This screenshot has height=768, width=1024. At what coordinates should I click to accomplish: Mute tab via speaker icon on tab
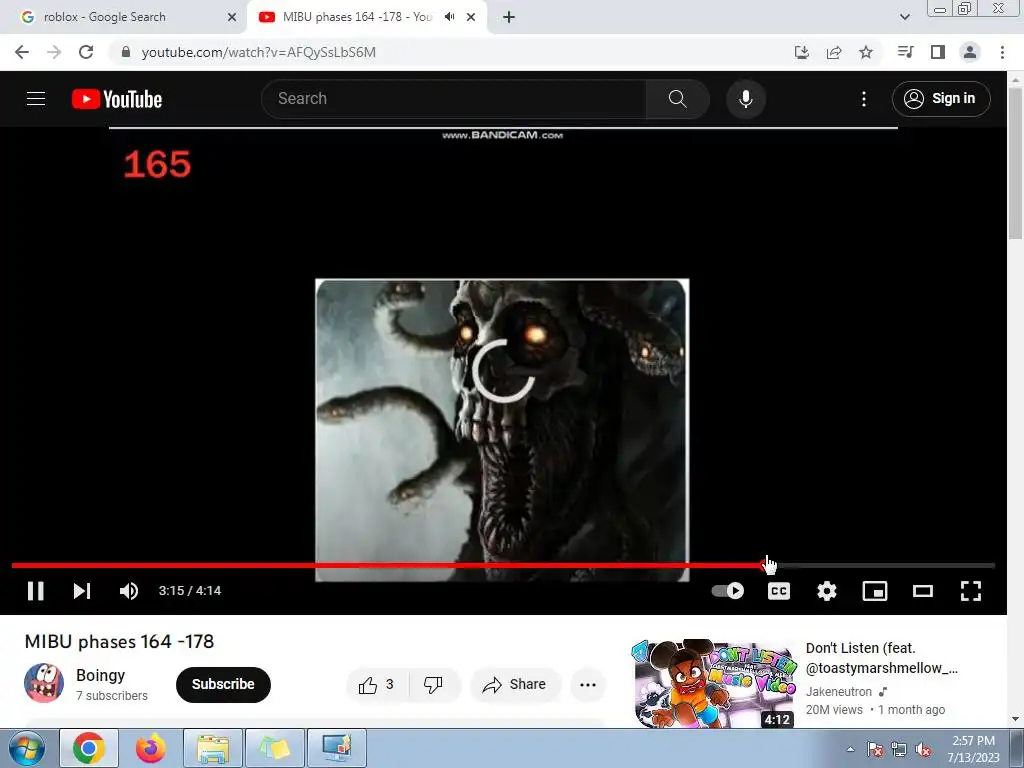pyautogui.click(x=449, y=17)
